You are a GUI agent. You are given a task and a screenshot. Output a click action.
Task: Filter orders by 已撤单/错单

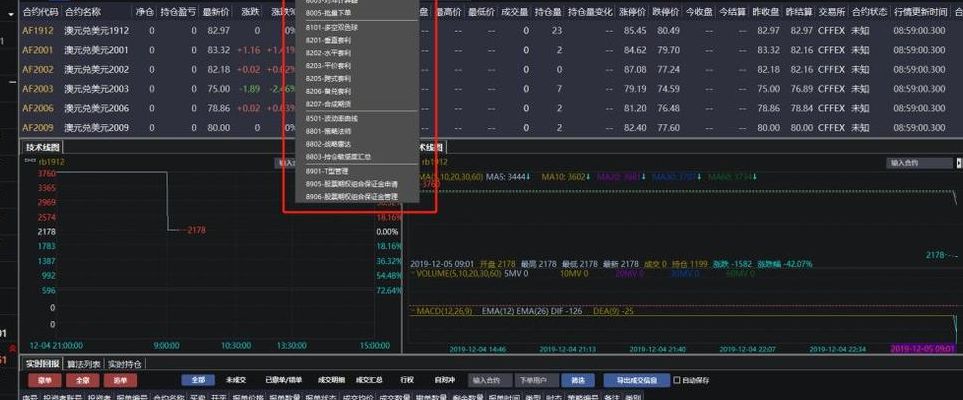(x=283, y=380)
